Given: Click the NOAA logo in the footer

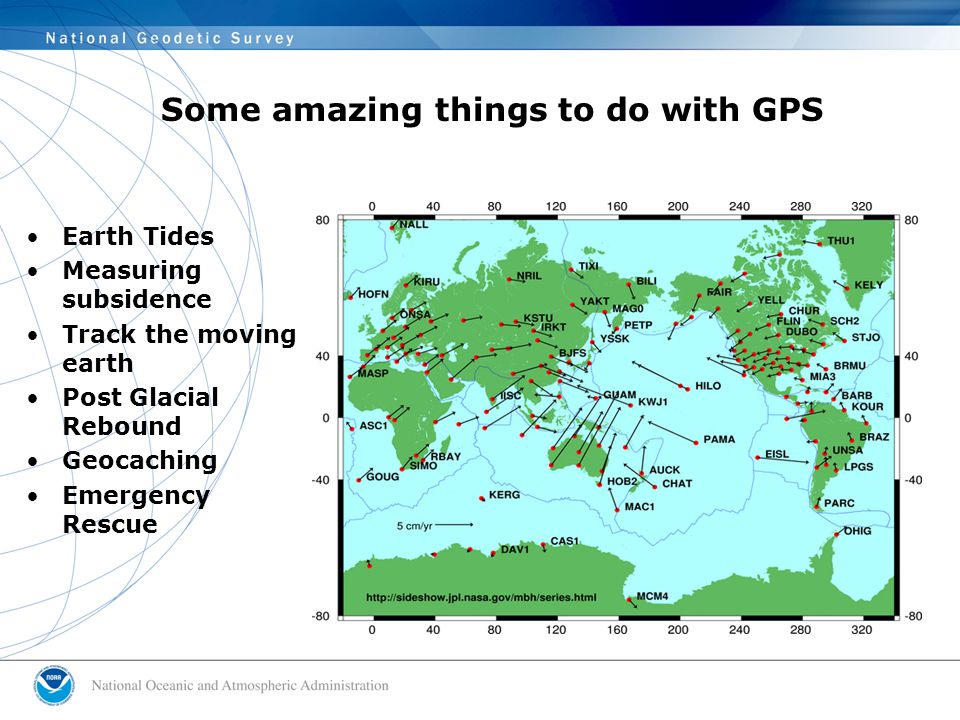Looking at the screenshot, I should [x=54, y=686].
